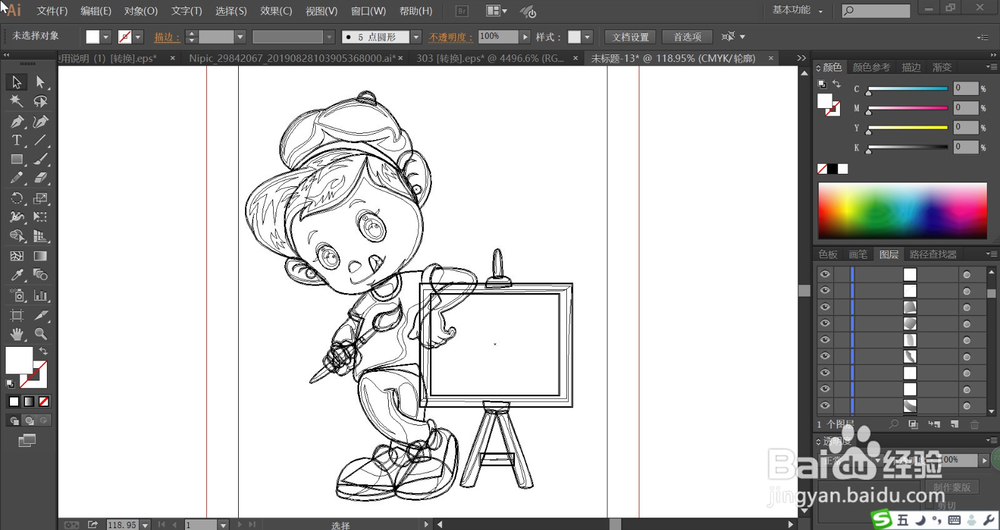Image resolution: width=1000 pixels, height=530 pixels.
Task: Select the Paintbrush tool
Action: point(41,159)
